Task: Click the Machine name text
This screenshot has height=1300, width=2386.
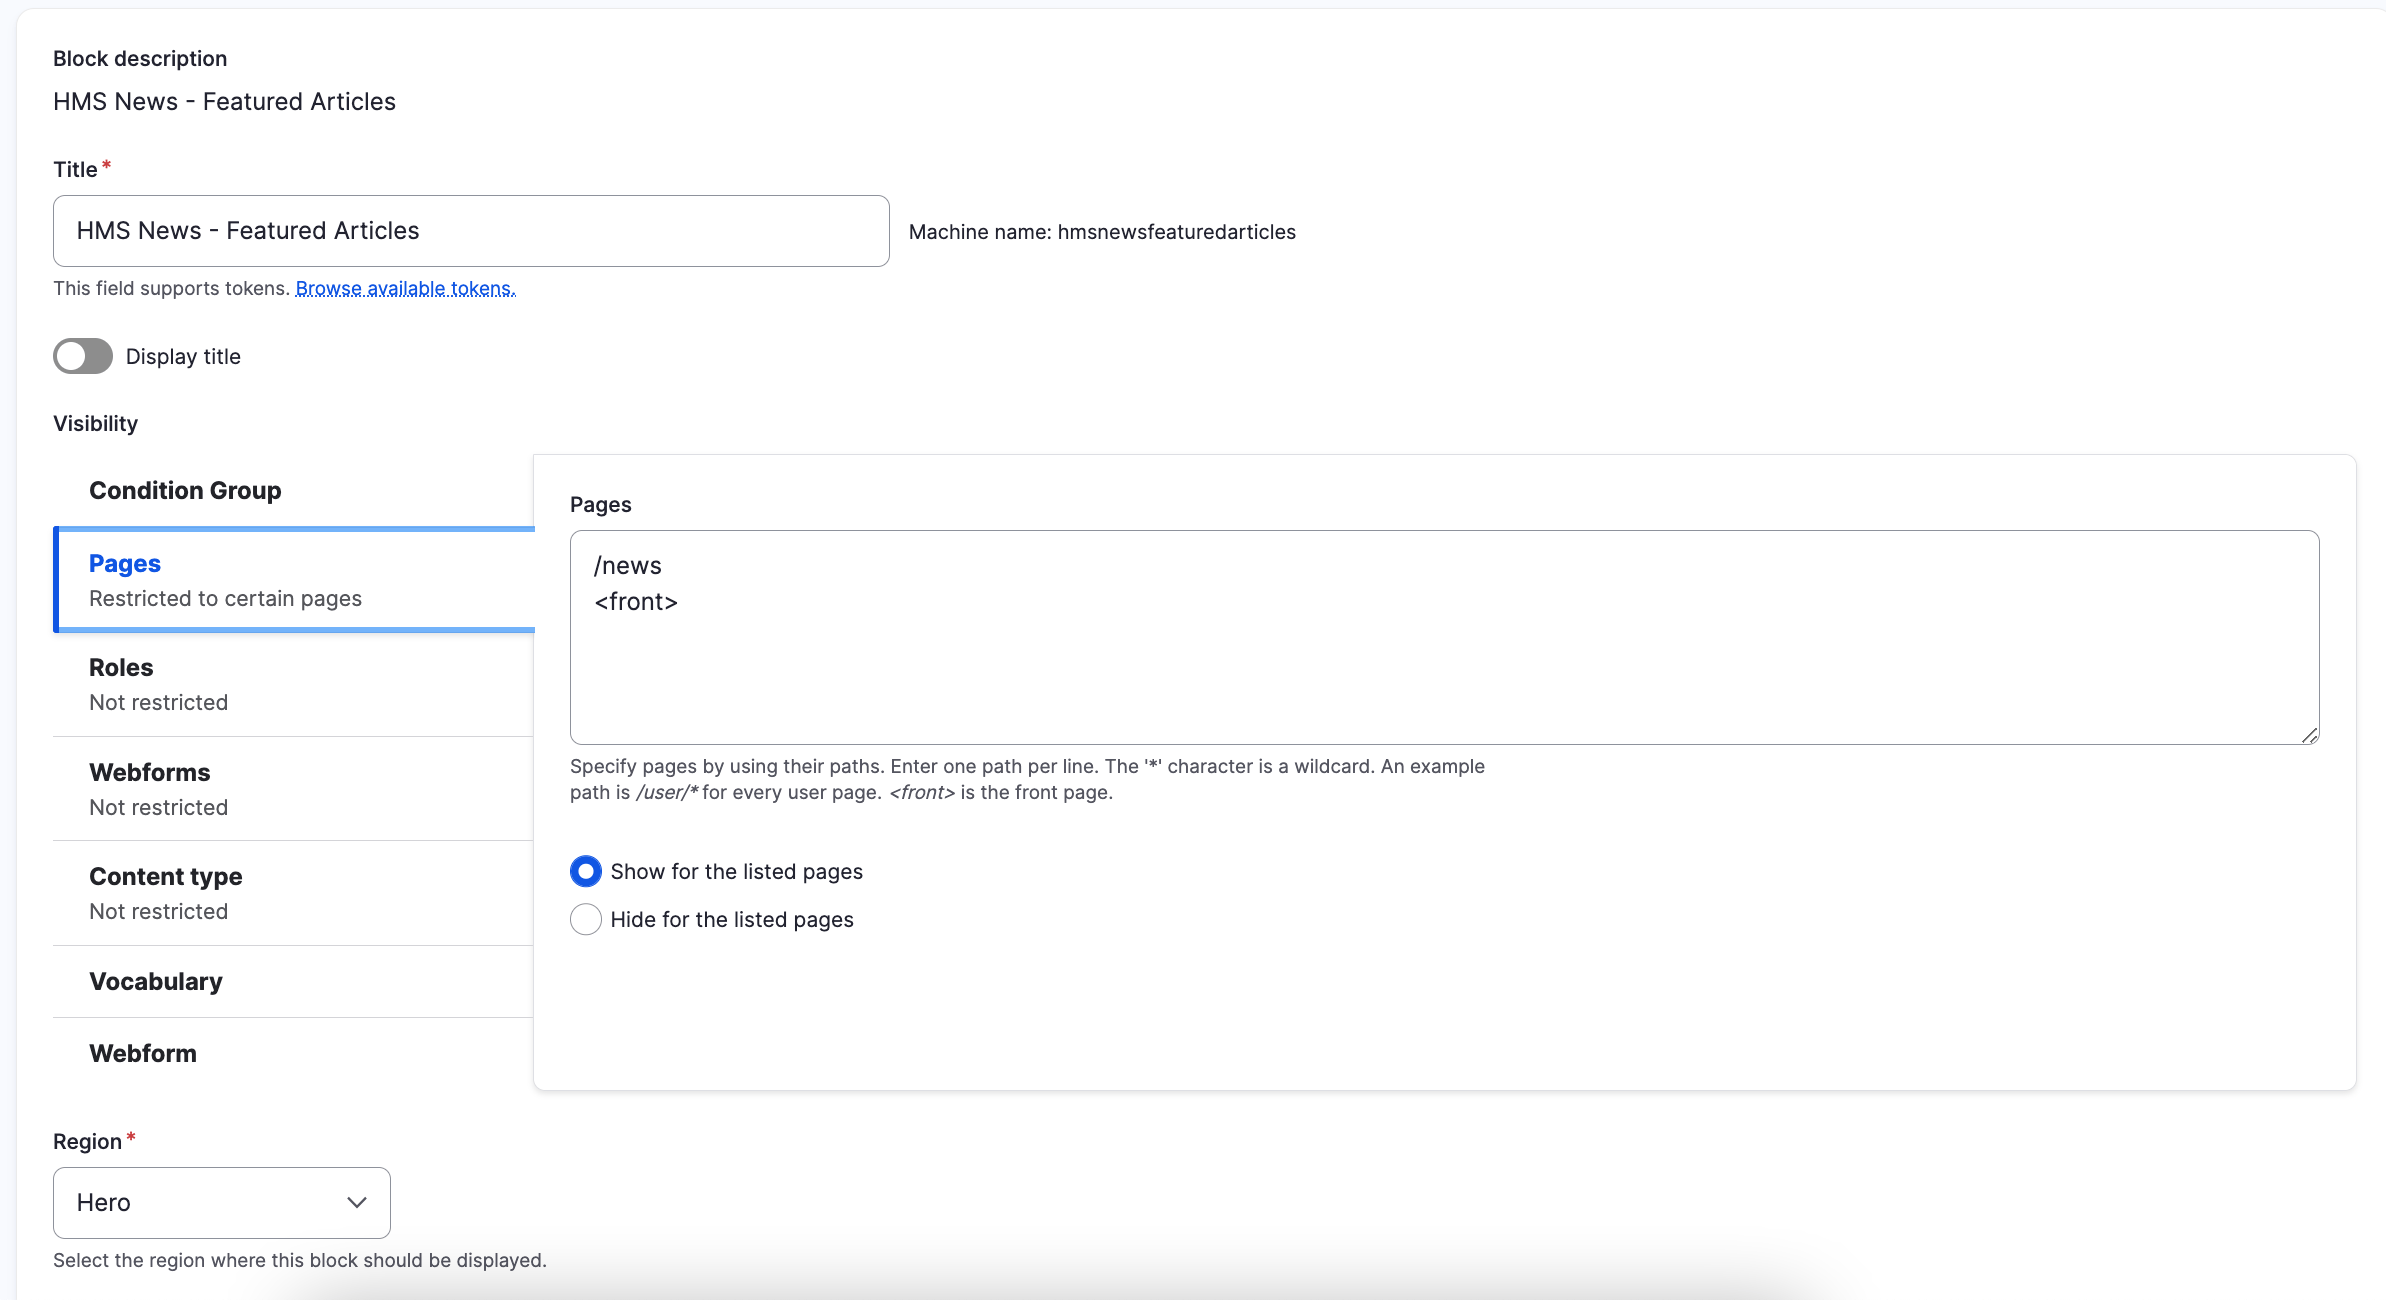Action: 1101,232
